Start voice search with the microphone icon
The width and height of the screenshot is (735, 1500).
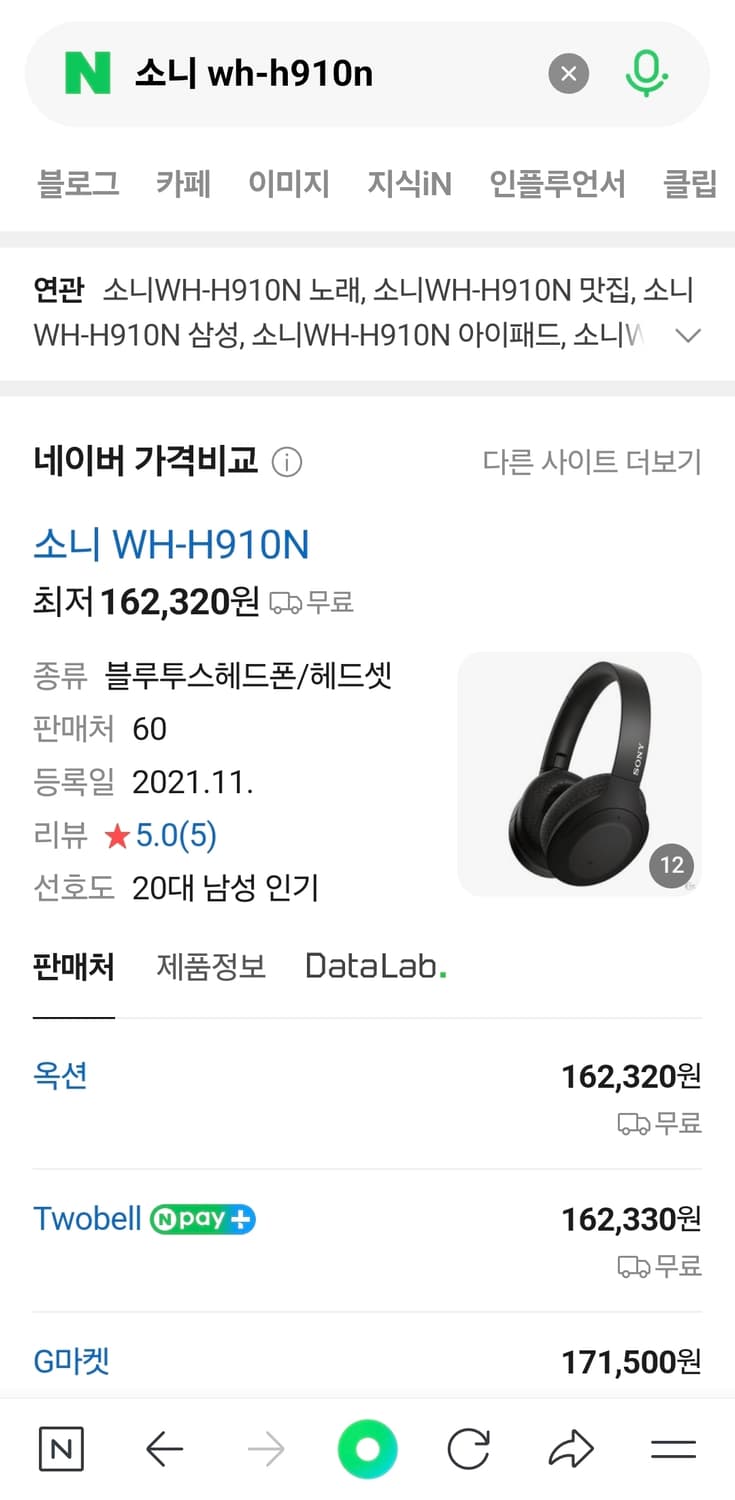tap(647, 73)
